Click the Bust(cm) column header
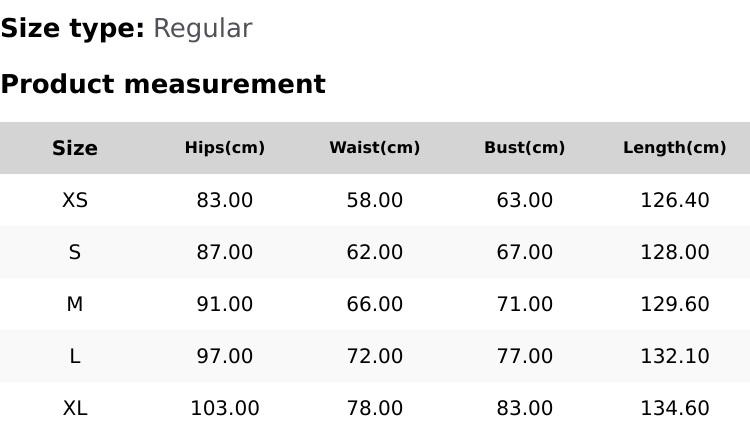750x434 pixels. [525, 148]
